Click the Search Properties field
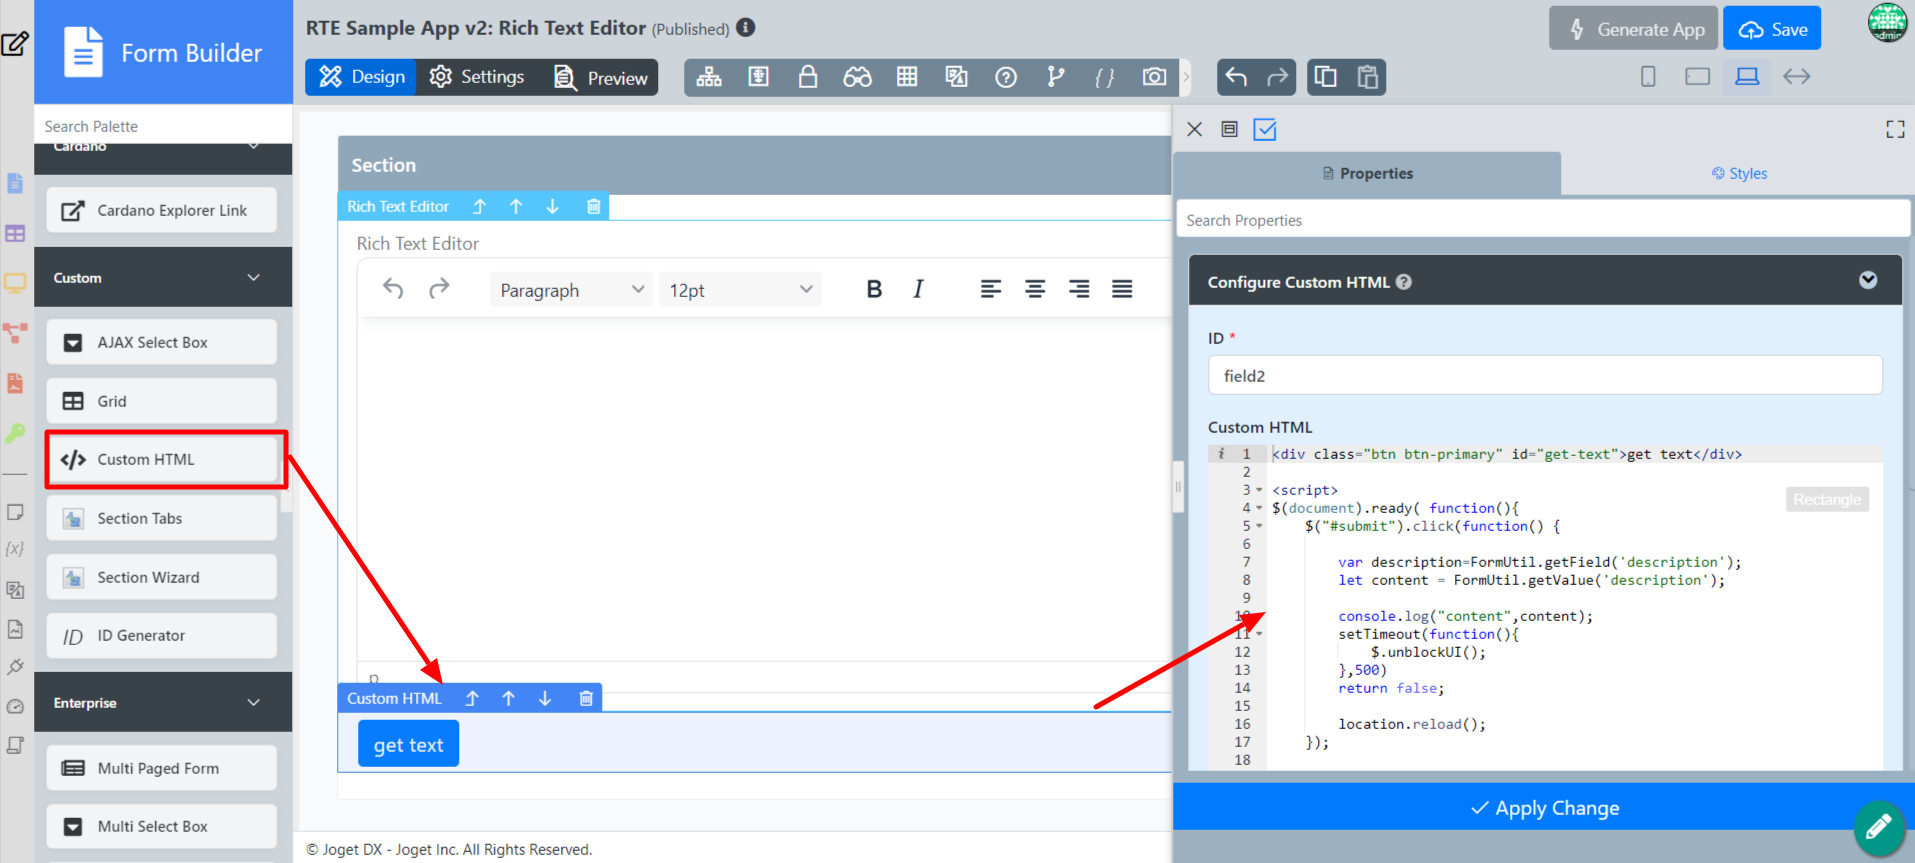 click(1542, 220)
